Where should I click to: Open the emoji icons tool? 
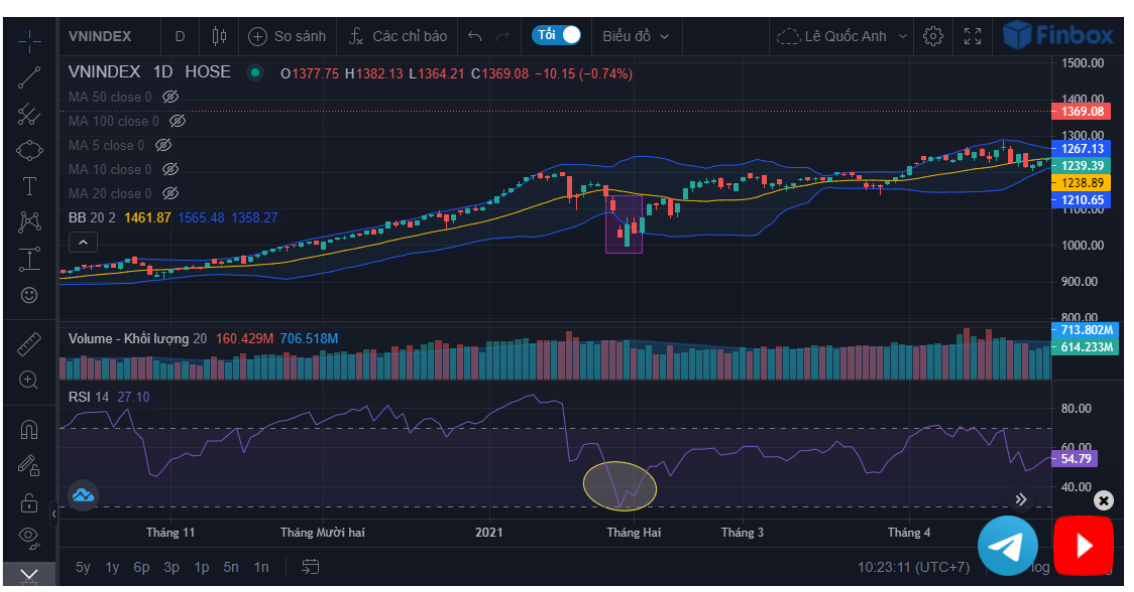29,295
